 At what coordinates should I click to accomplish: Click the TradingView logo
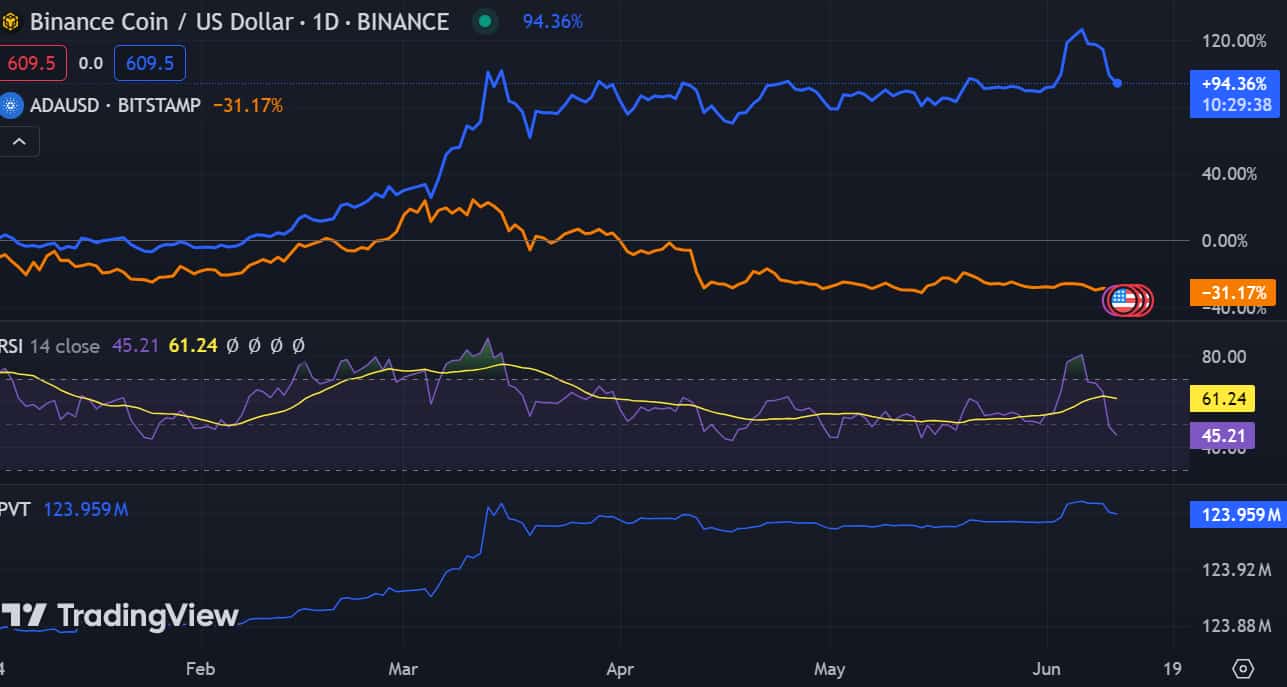pyautogui.click(x=120, y=615)
